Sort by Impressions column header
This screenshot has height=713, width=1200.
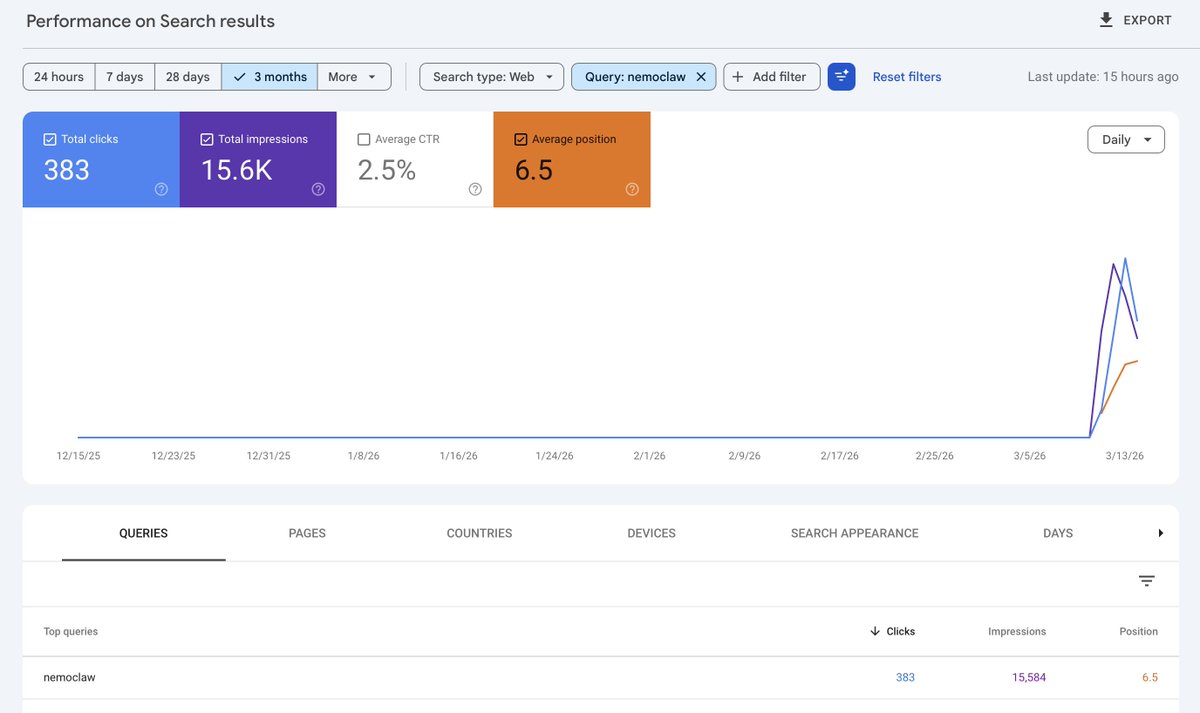(1017, 632)
